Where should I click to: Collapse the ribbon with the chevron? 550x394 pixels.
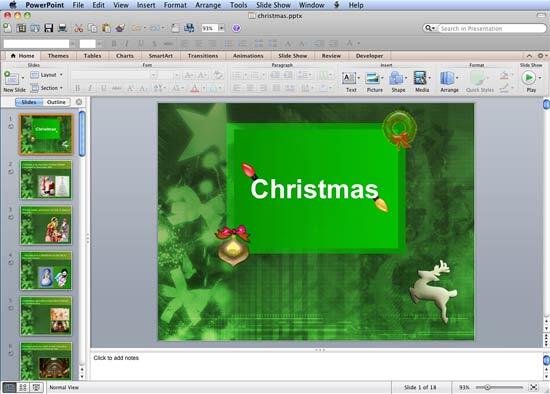tap(529, 56)
